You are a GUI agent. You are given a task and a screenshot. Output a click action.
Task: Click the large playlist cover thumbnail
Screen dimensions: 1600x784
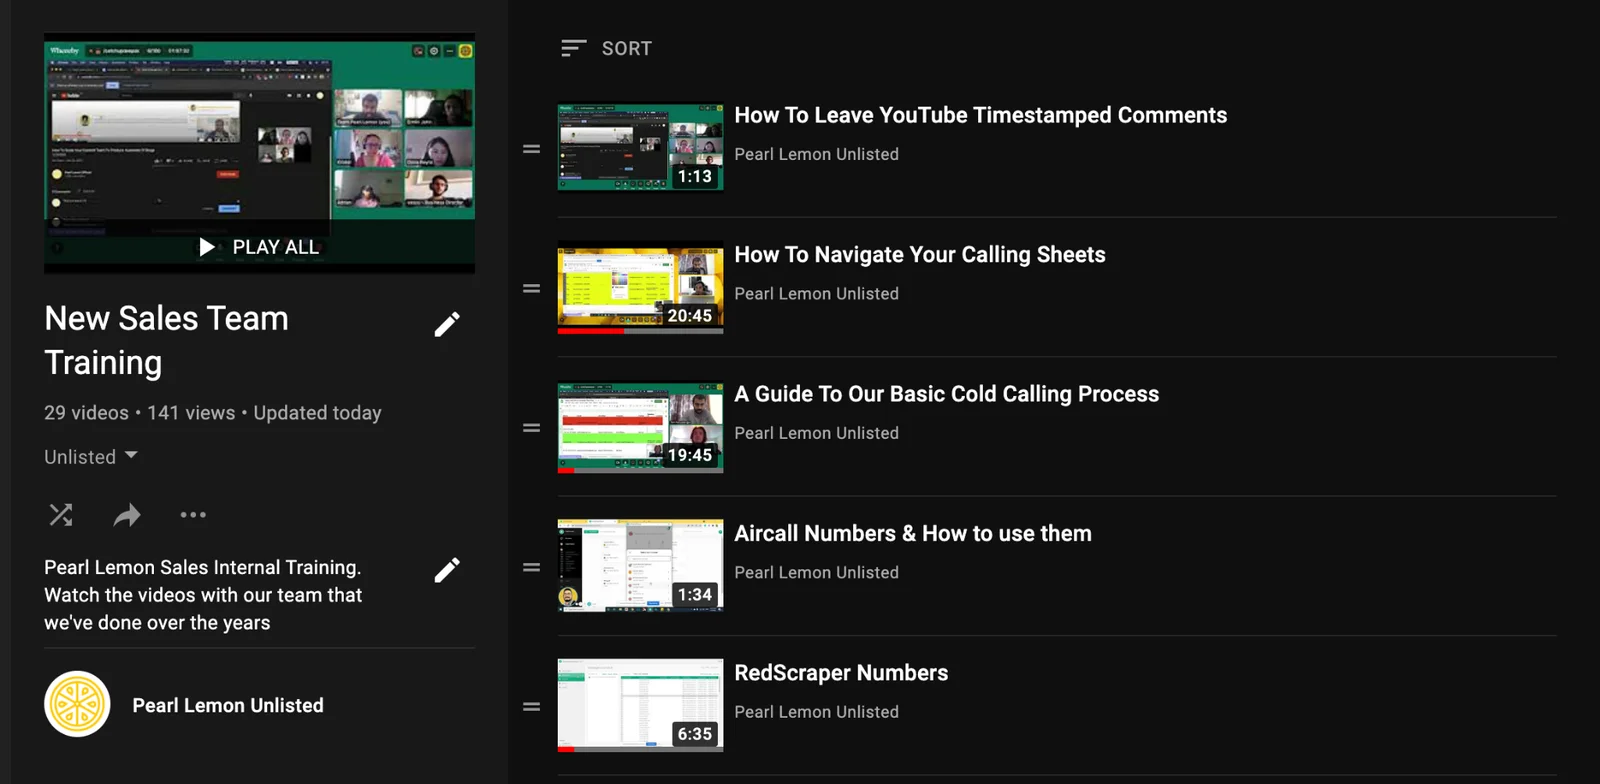[259, 153]
